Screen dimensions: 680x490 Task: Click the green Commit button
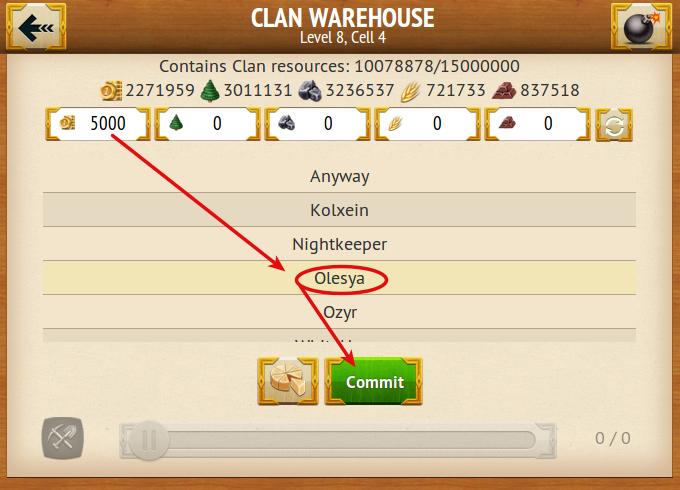(374, 381)
